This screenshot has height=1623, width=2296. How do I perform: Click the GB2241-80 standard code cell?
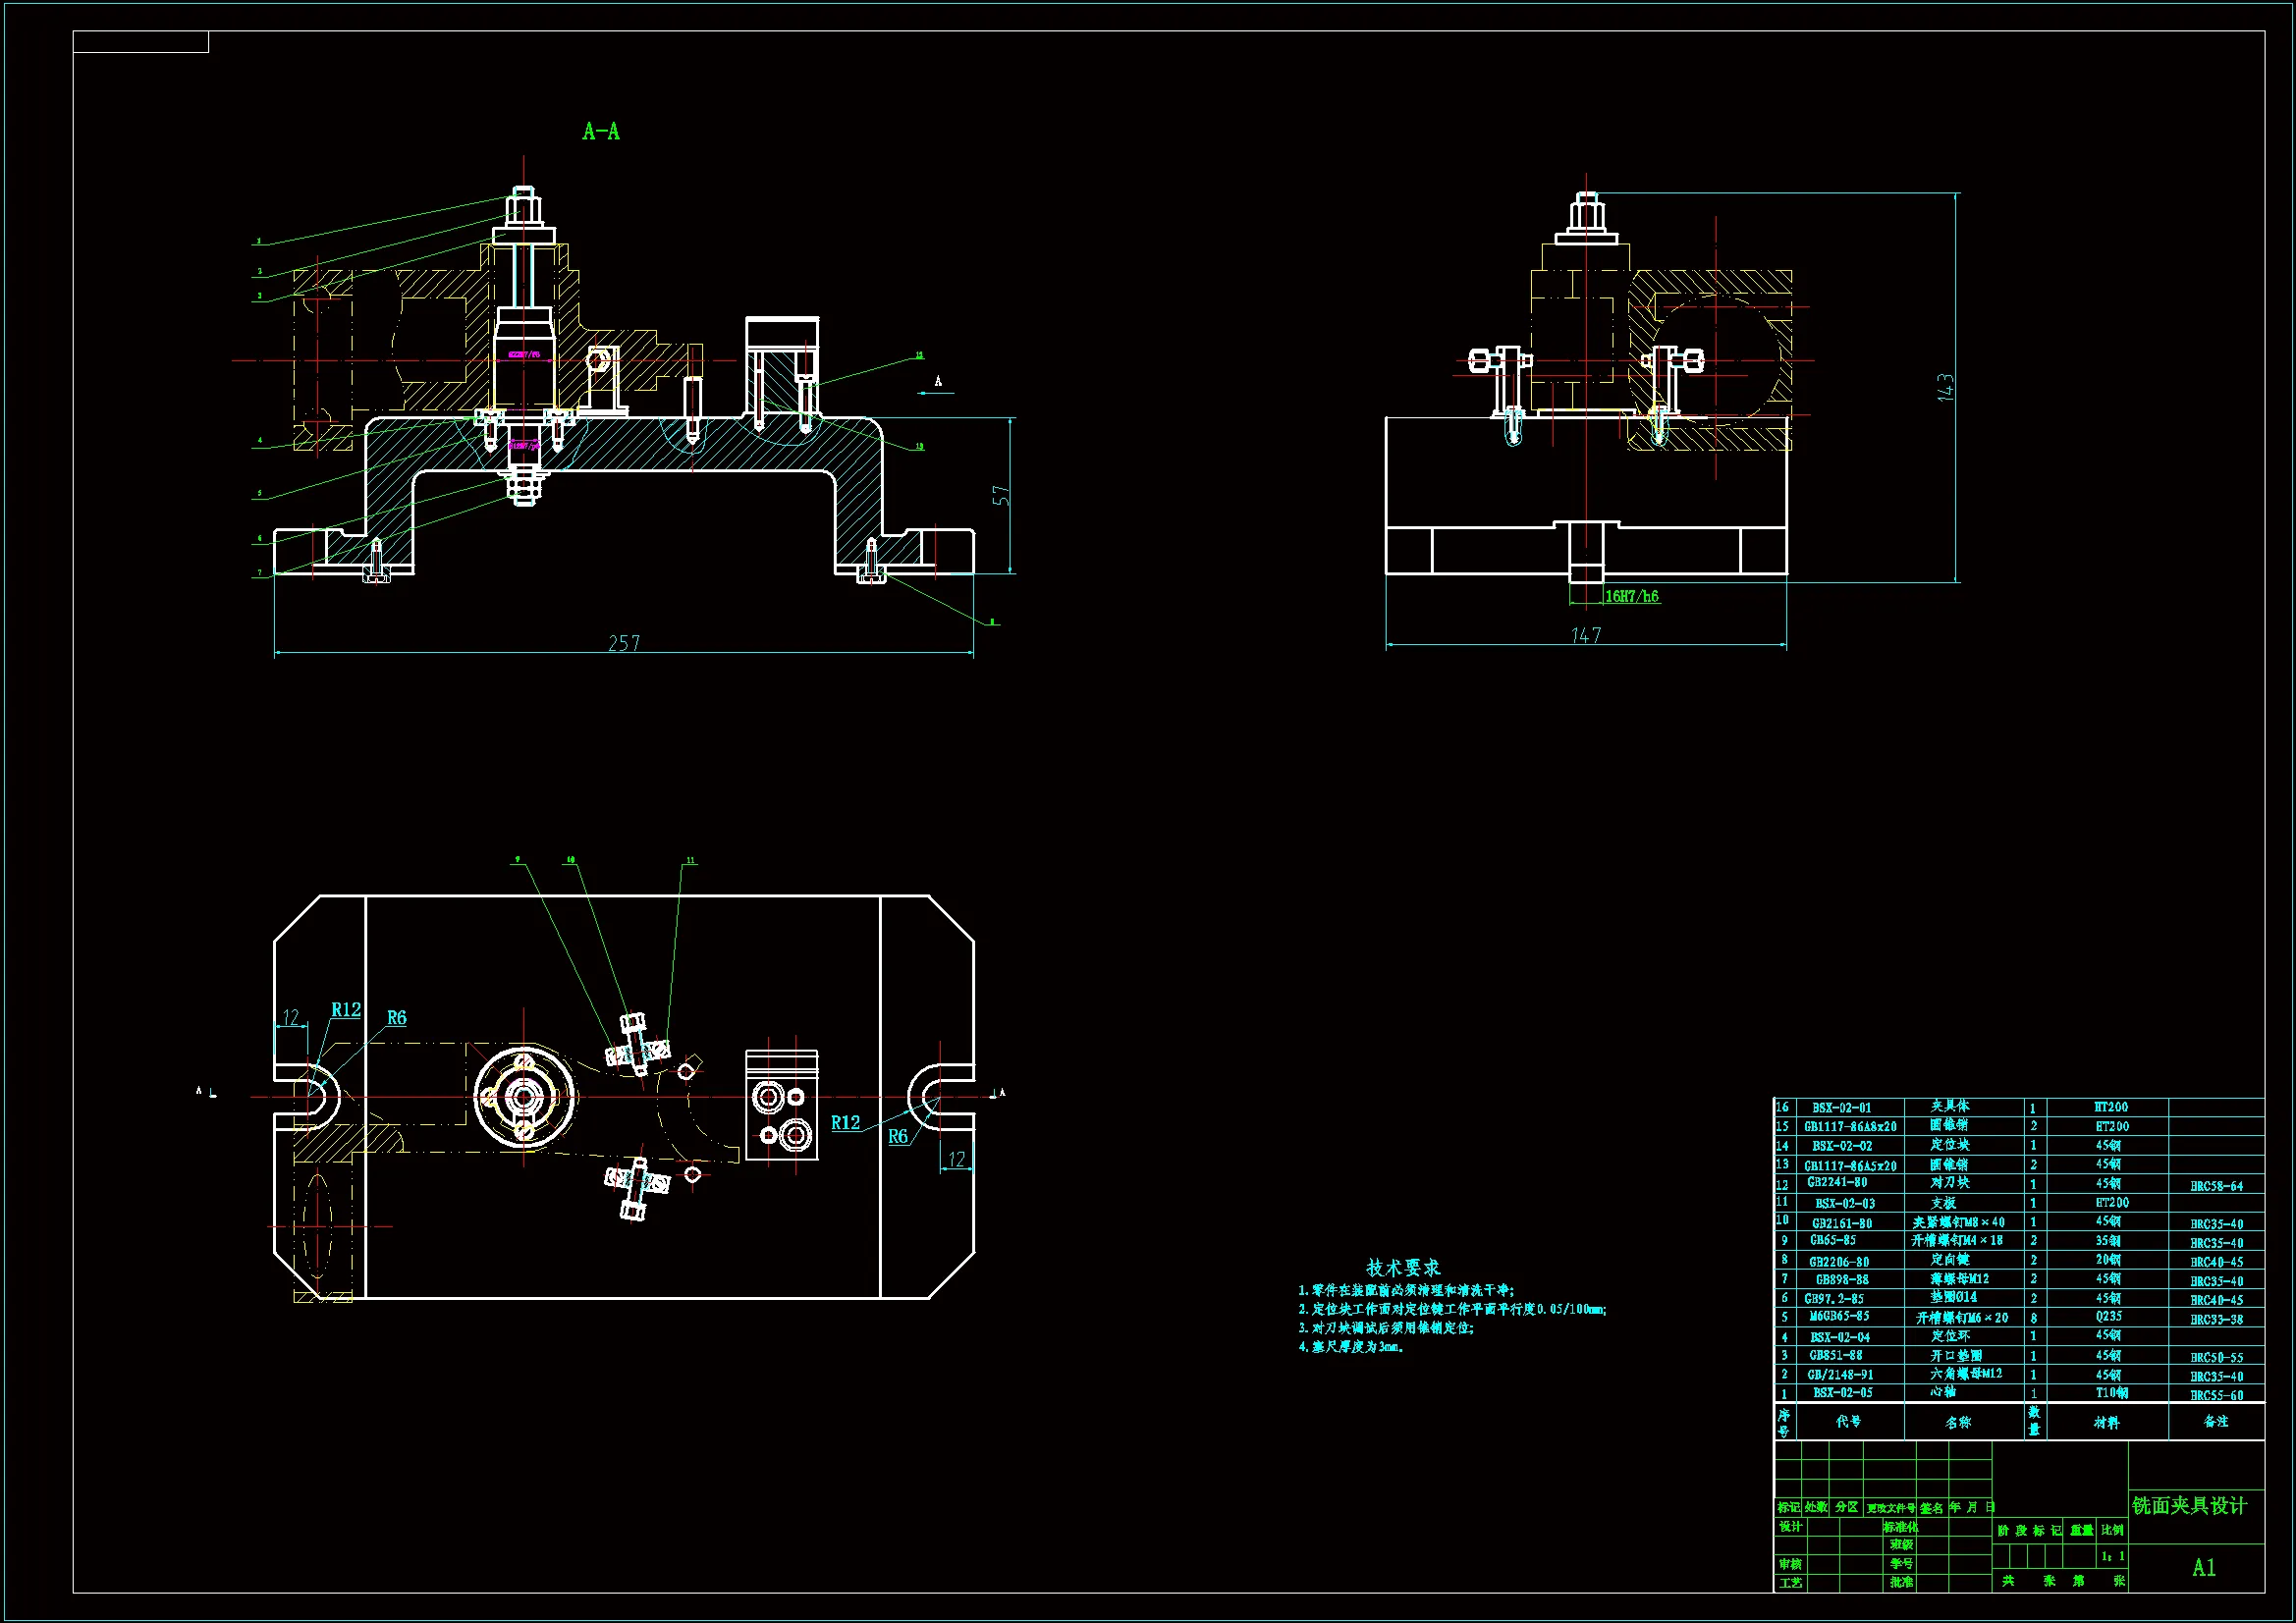(1837, 1182)
